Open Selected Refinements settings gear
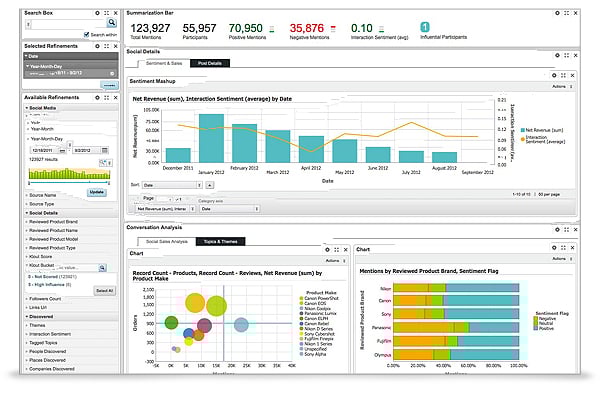600x400 pixels. (x=96, y=47)
